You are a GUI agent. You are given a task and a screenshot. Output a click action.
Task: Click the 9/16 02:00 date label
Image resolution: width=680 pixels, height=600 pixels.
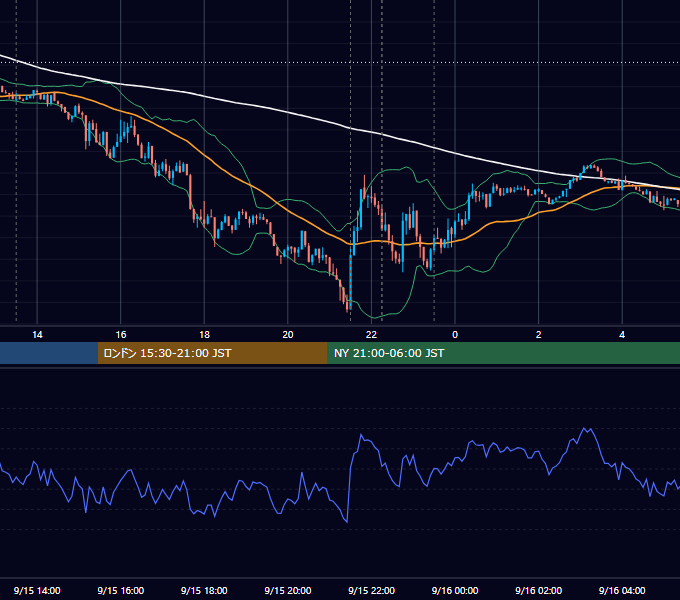click(x=539, y=590)
